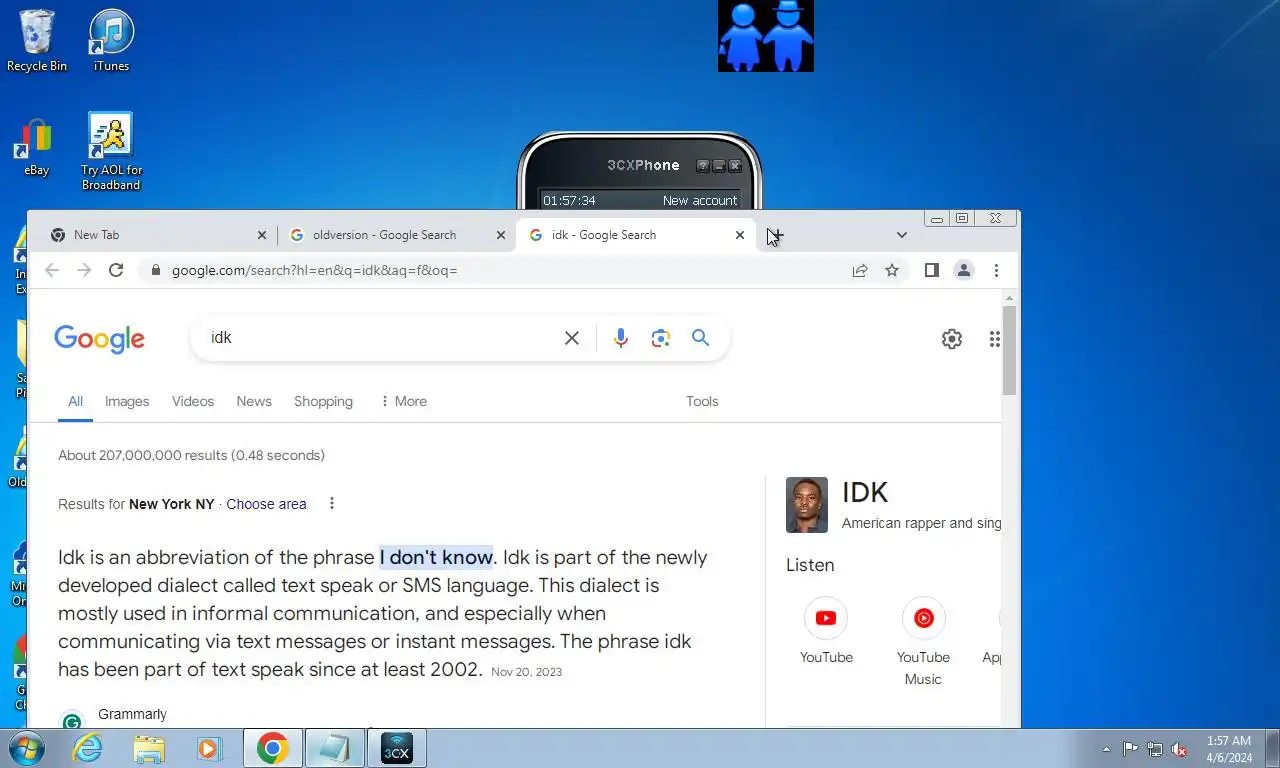Search by image with Lens icon
The height and width of the screenshot is (768, 1280).
(x=661, y=338)
